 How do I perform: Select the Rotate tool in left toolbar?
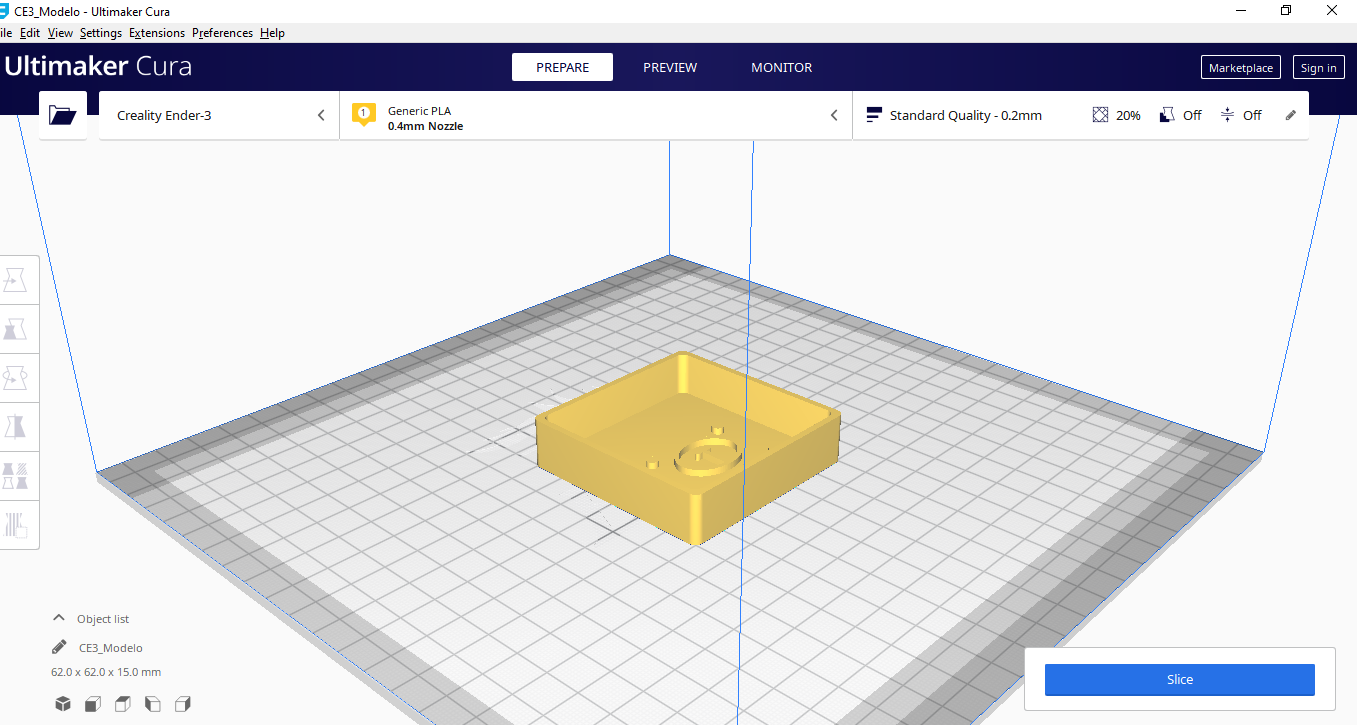(16, 379)
